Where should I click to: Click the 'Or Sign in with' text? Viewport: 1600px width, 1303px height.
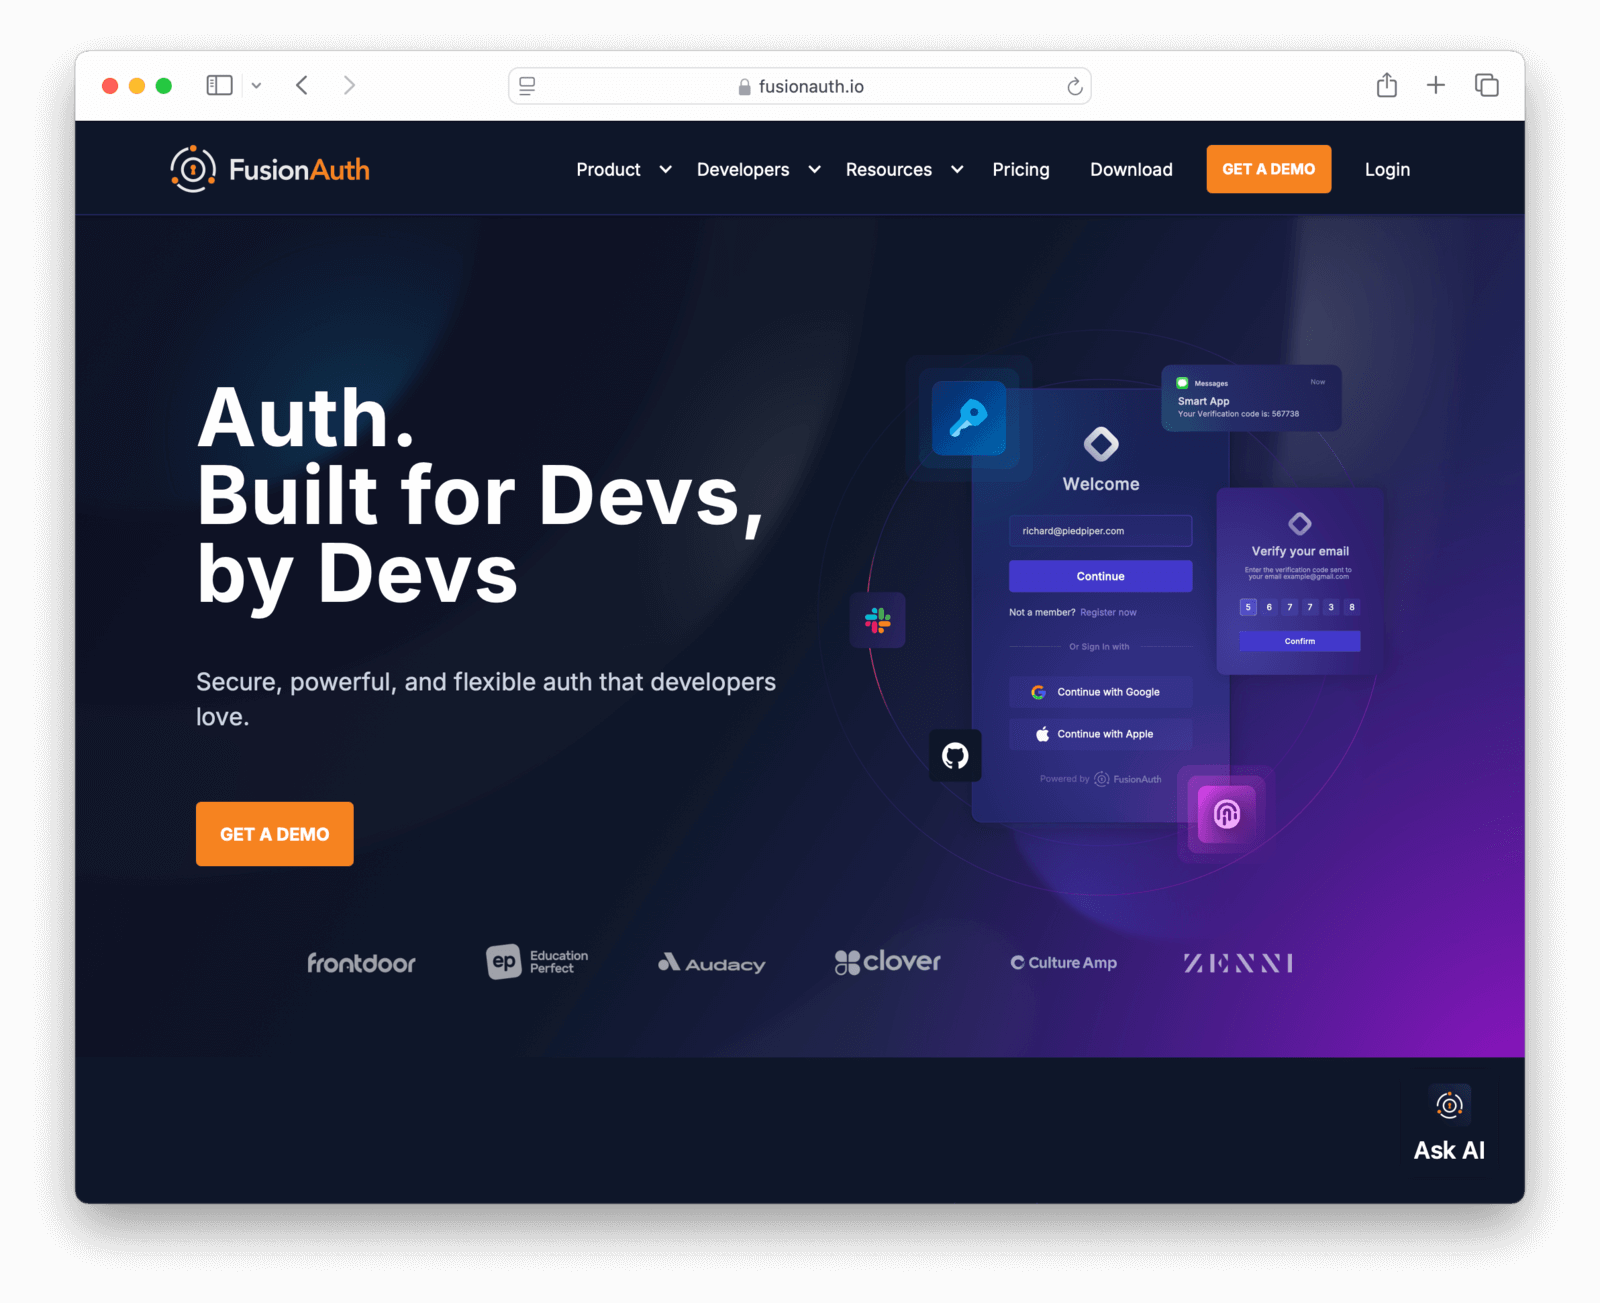[x=1099, y=647]
